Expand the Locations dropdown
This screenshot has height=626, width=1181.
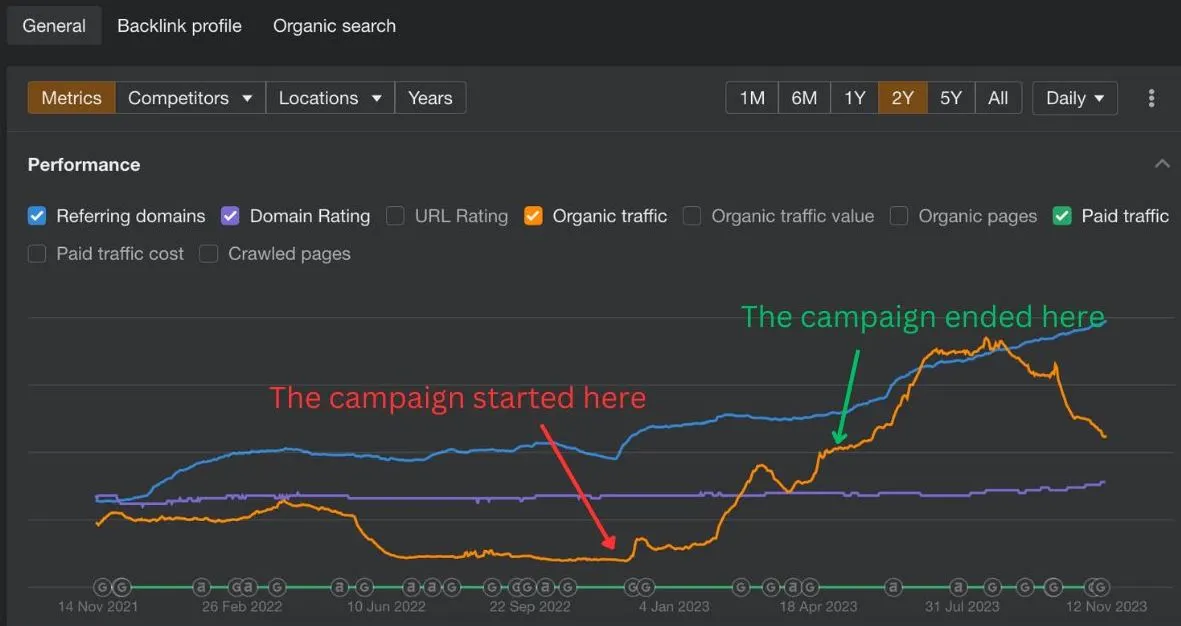pos(330,98)
